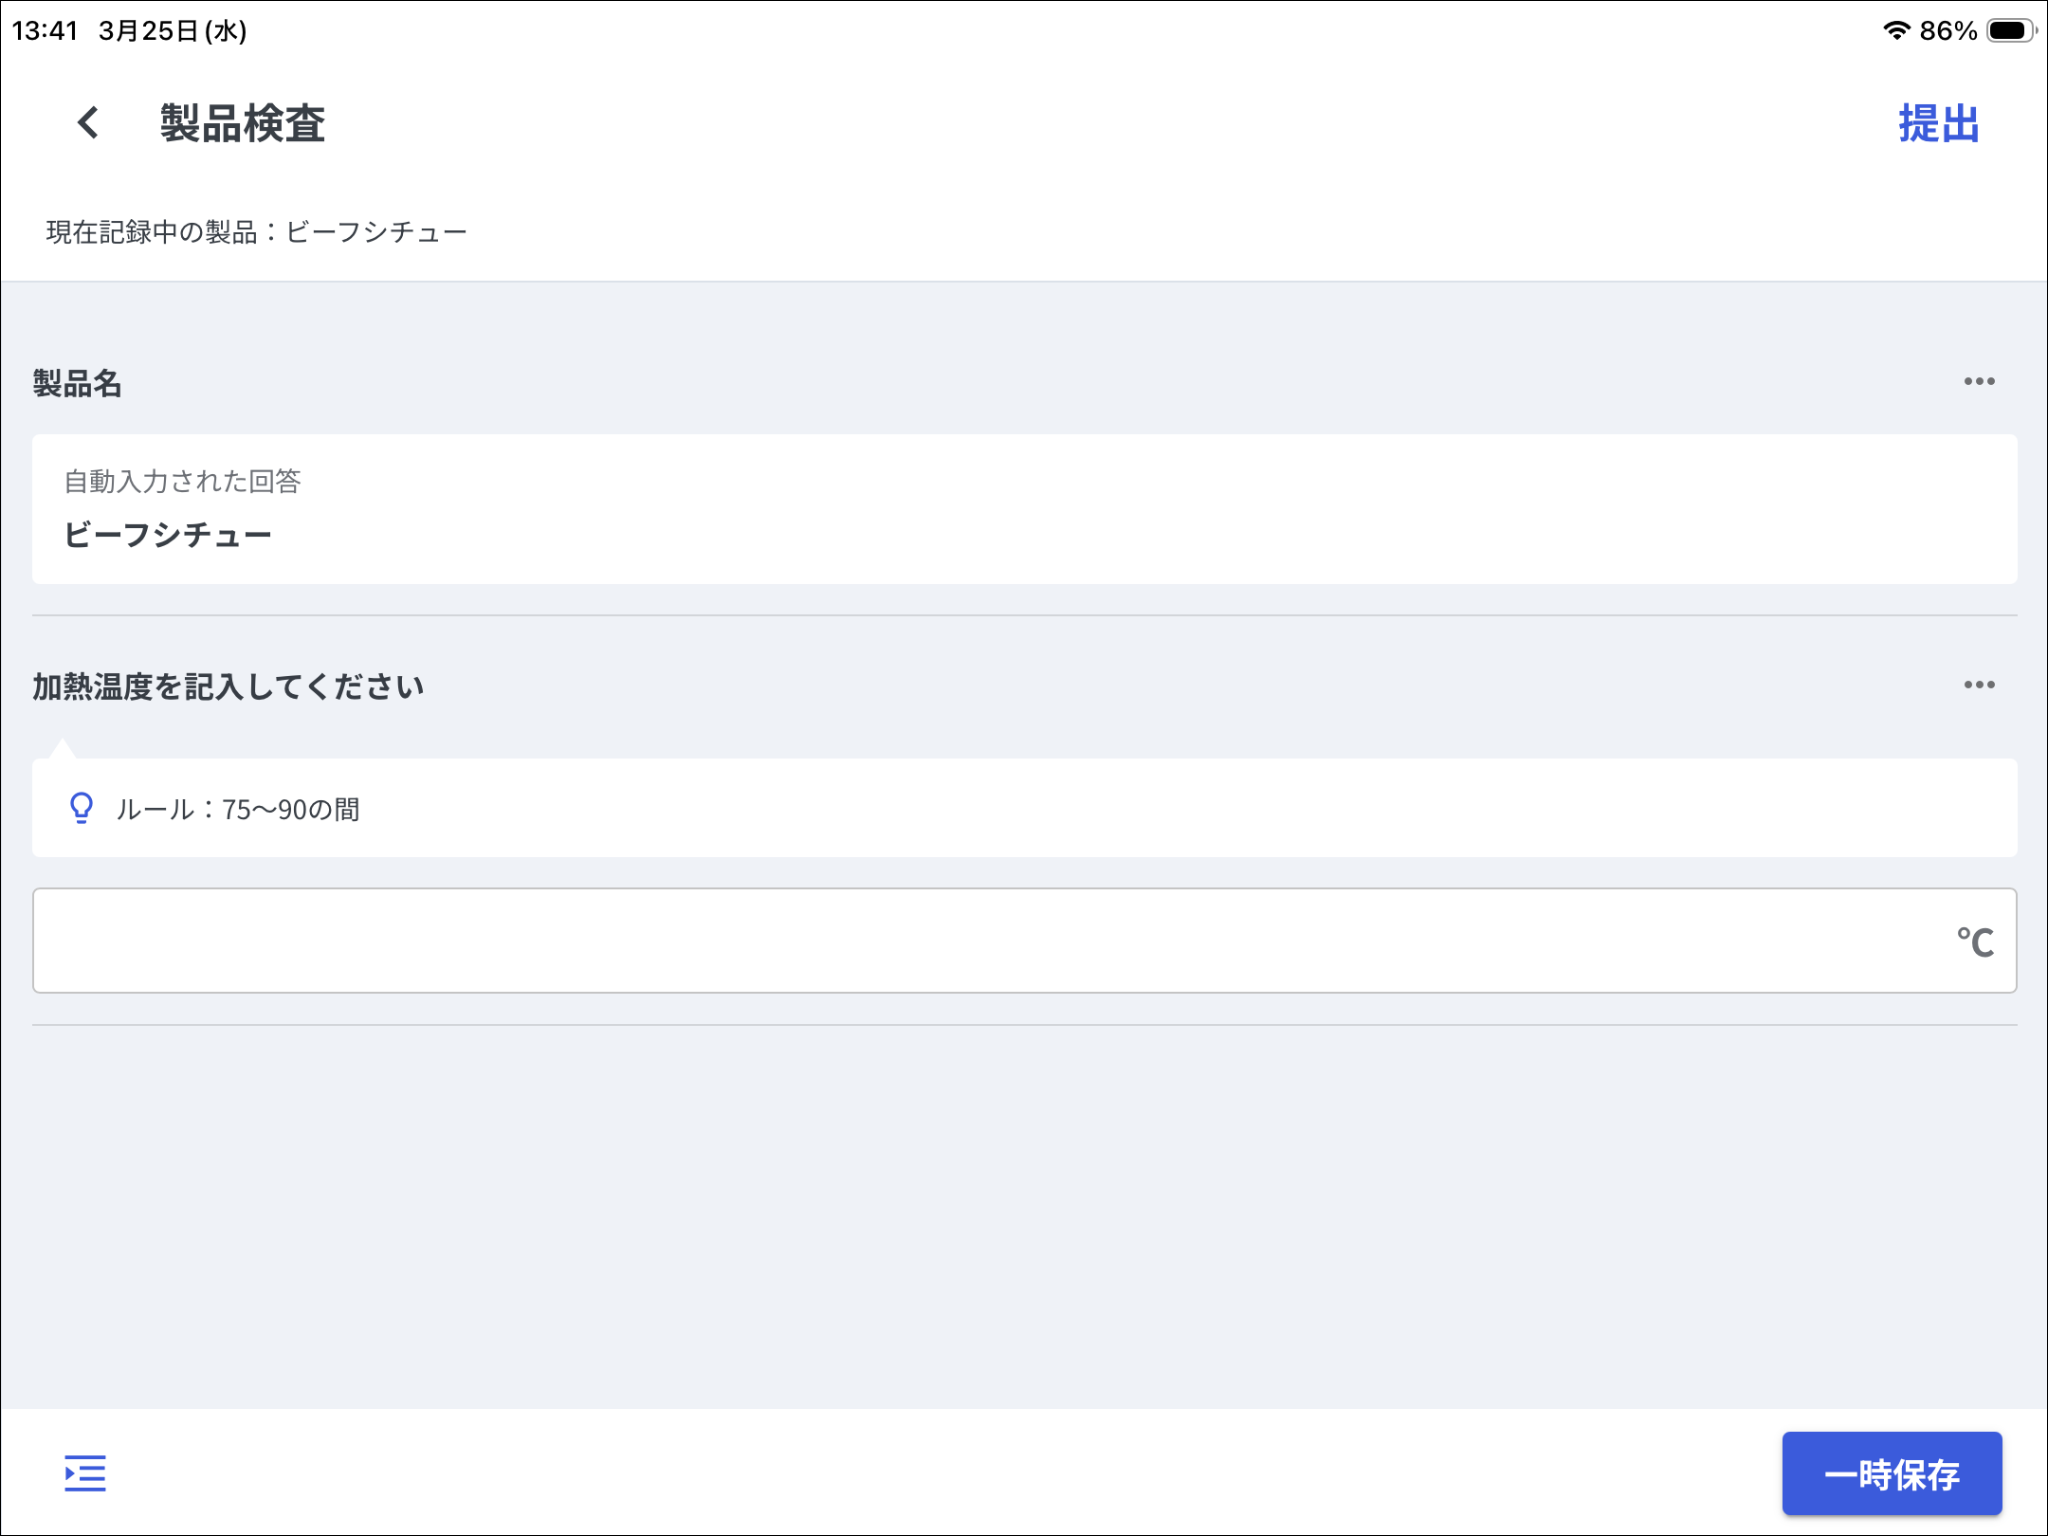Open the outline list icon at bottom-left
The width and height of the screenshot is (2048, 1536).
point(85,1473)
